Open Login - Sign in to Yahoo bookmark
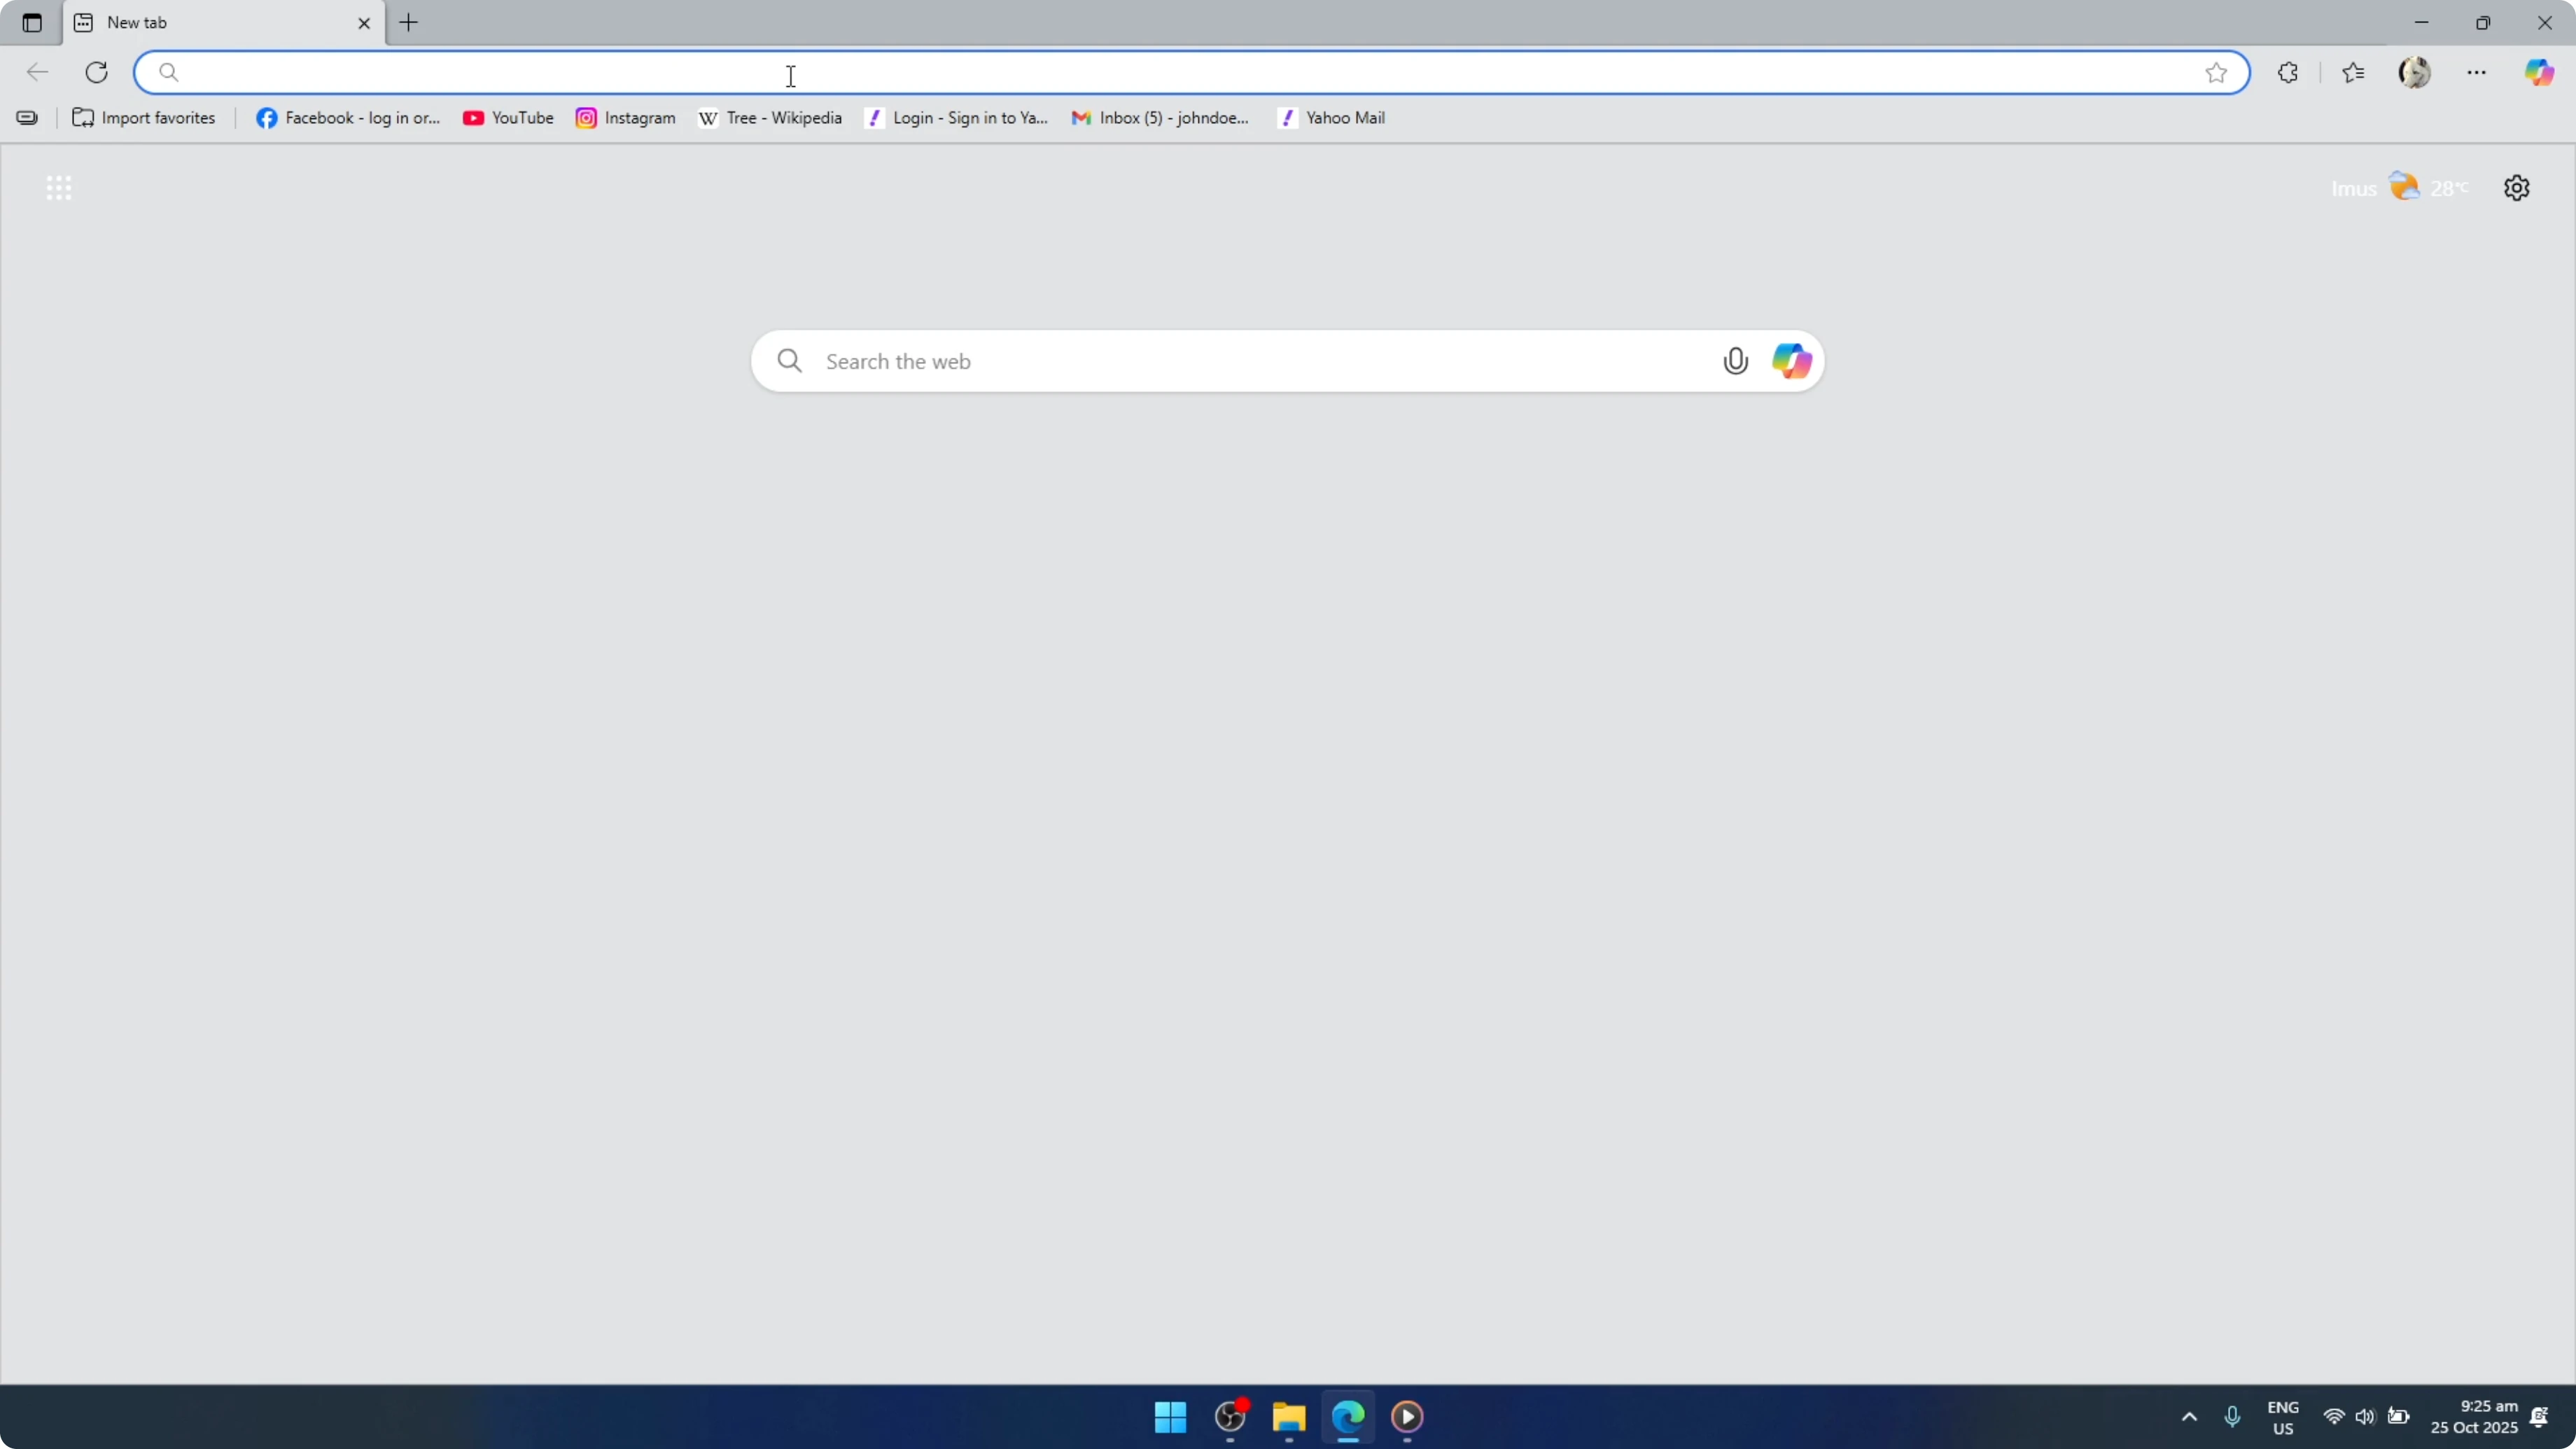This screenshot has width=2576, height=1449. [x=957, y=118]
